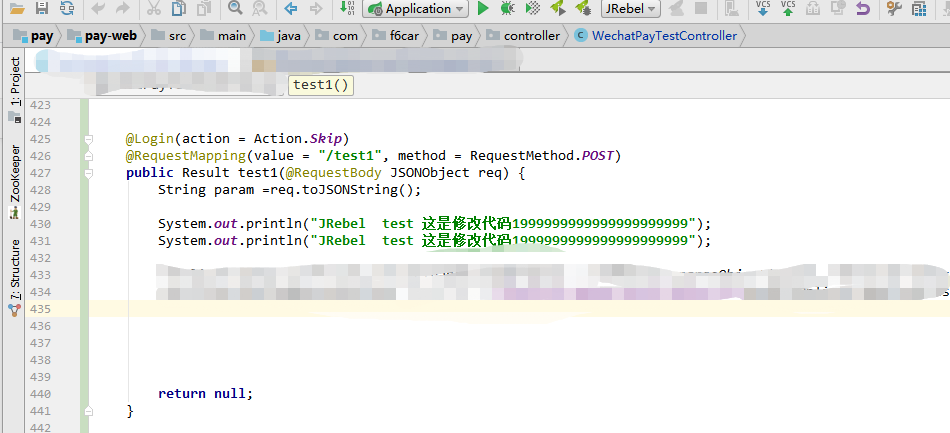The height and width of the screenshot is (433, 950).
Task: Run with JRebel rocket icon
Action: [557, 8]
